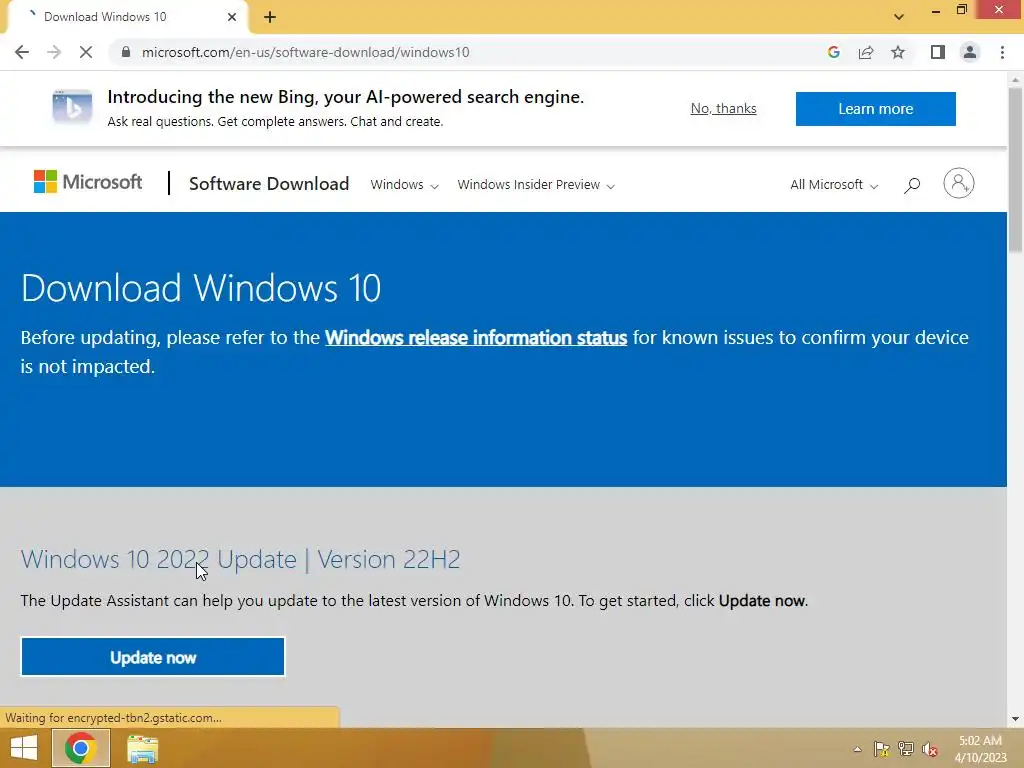Click the page vertical scrollbar thumb
Screen dimensions: 1024x768
coord(1016,170)
